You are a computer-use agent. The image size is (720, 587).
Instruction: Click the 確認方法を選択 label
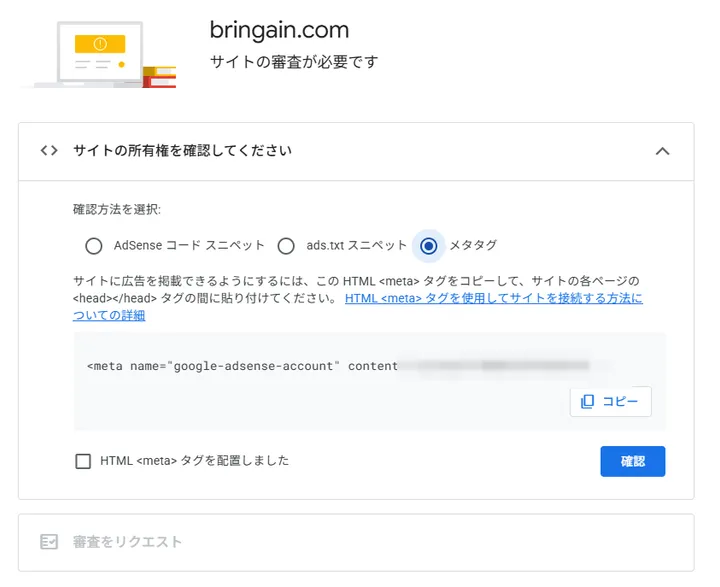point(117,209)
